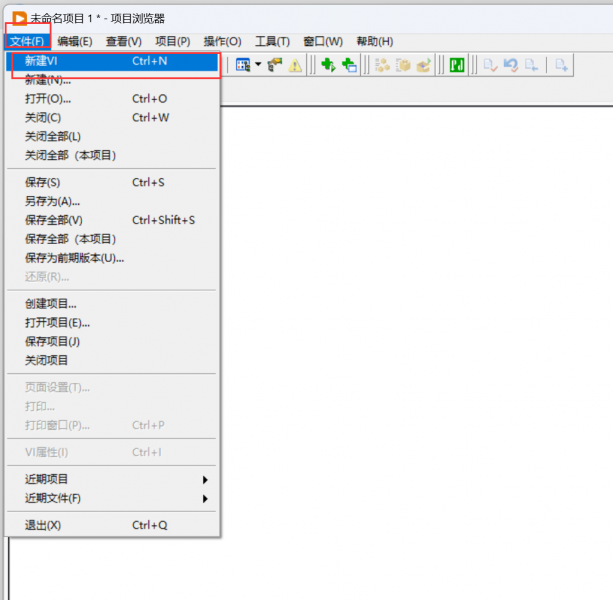The height and width of the screenshot is (600, 613).
Task: Expand the 近期项目 submenu
Action: pos(112,480)
